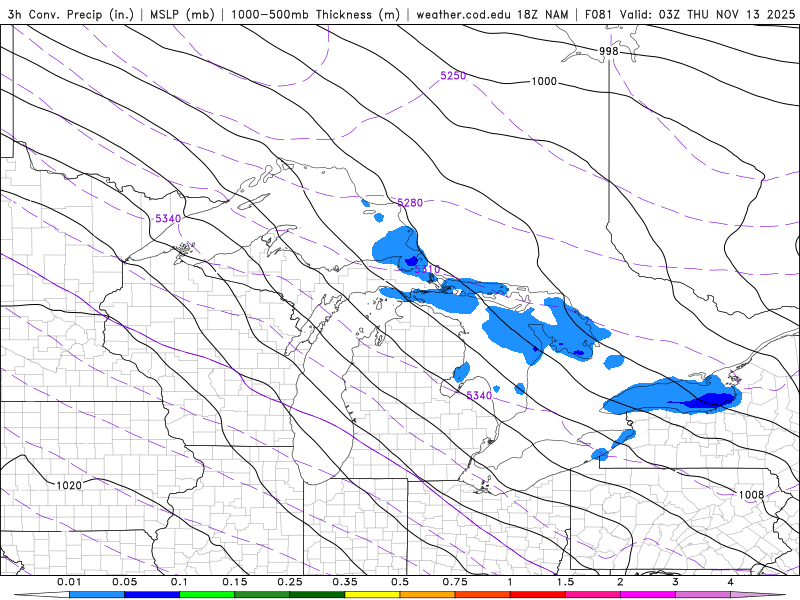
Task: Select the 5250 thickness contour label
Action: (453, 76)
